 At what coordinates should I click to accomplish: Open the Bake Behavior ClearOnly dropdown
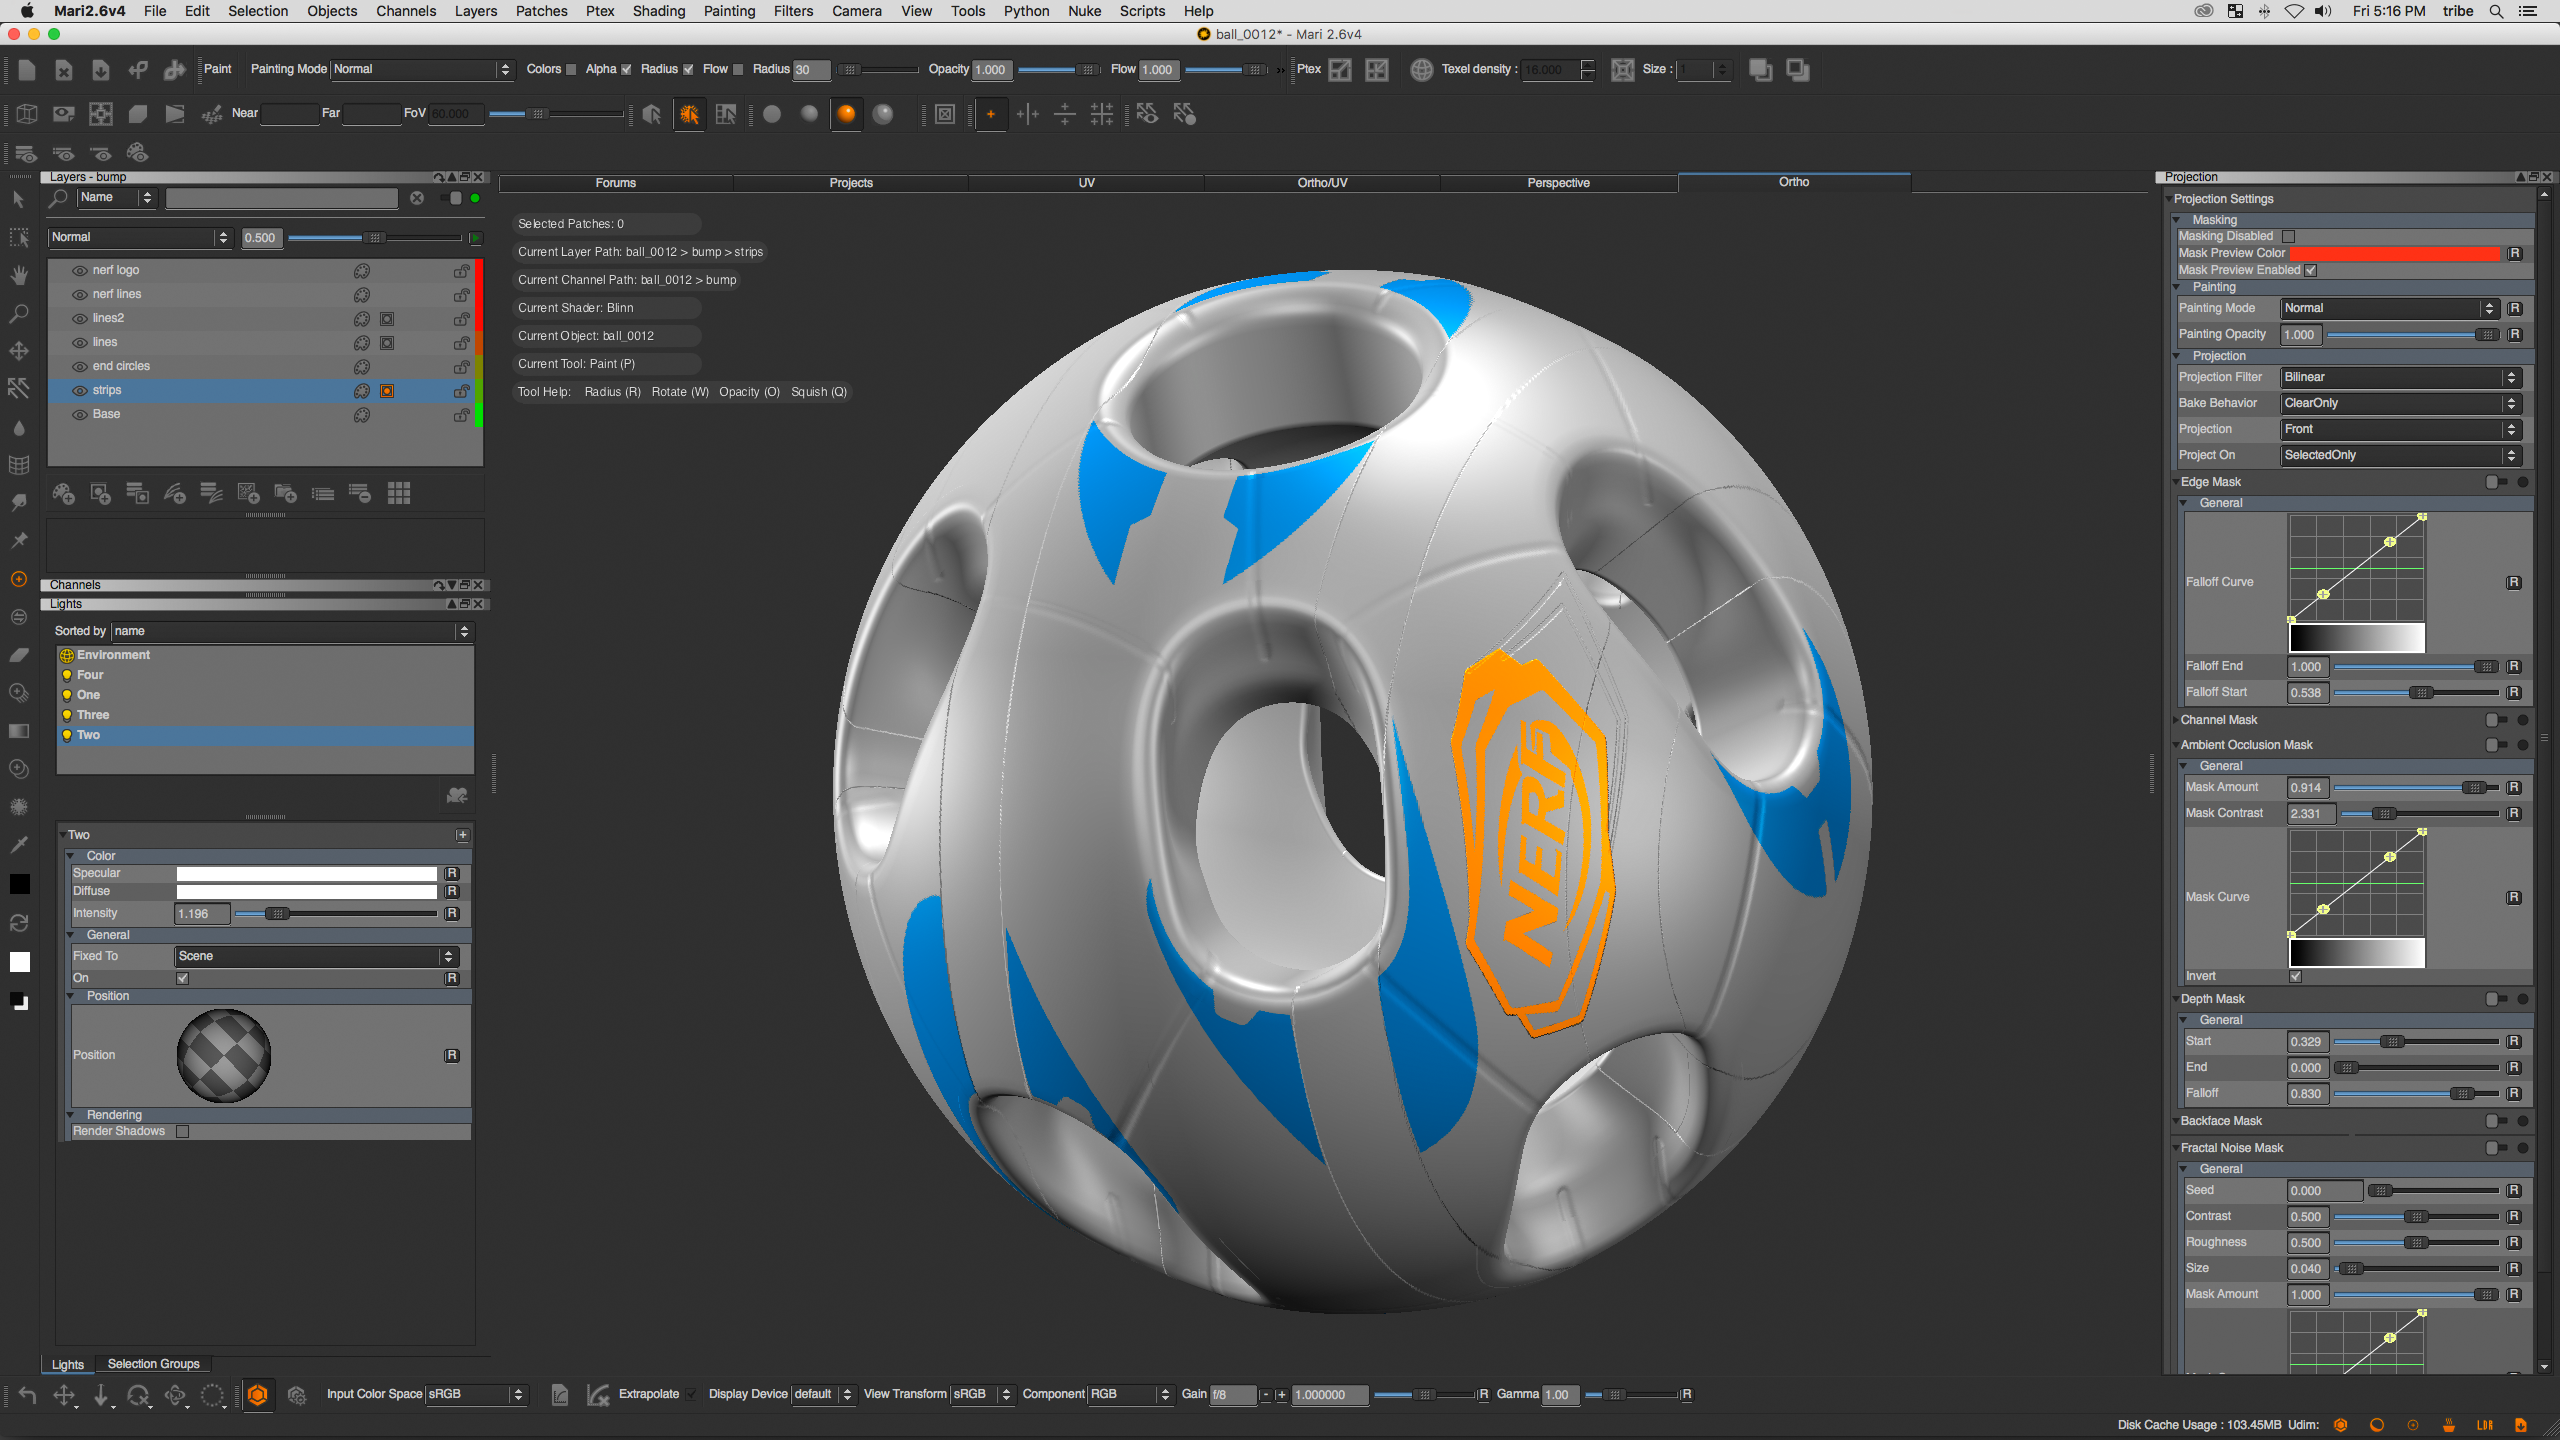coord(2401,404)
